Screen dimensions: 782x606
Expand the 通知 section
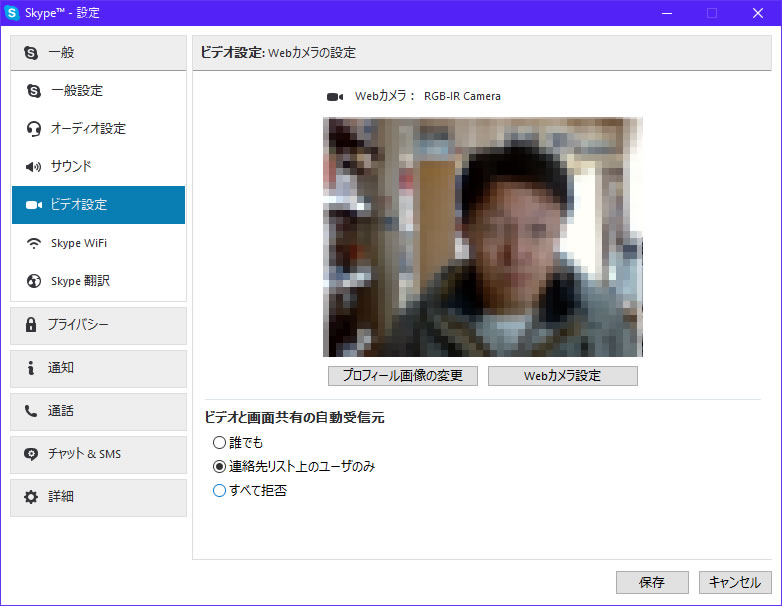[x=98, y=369]
